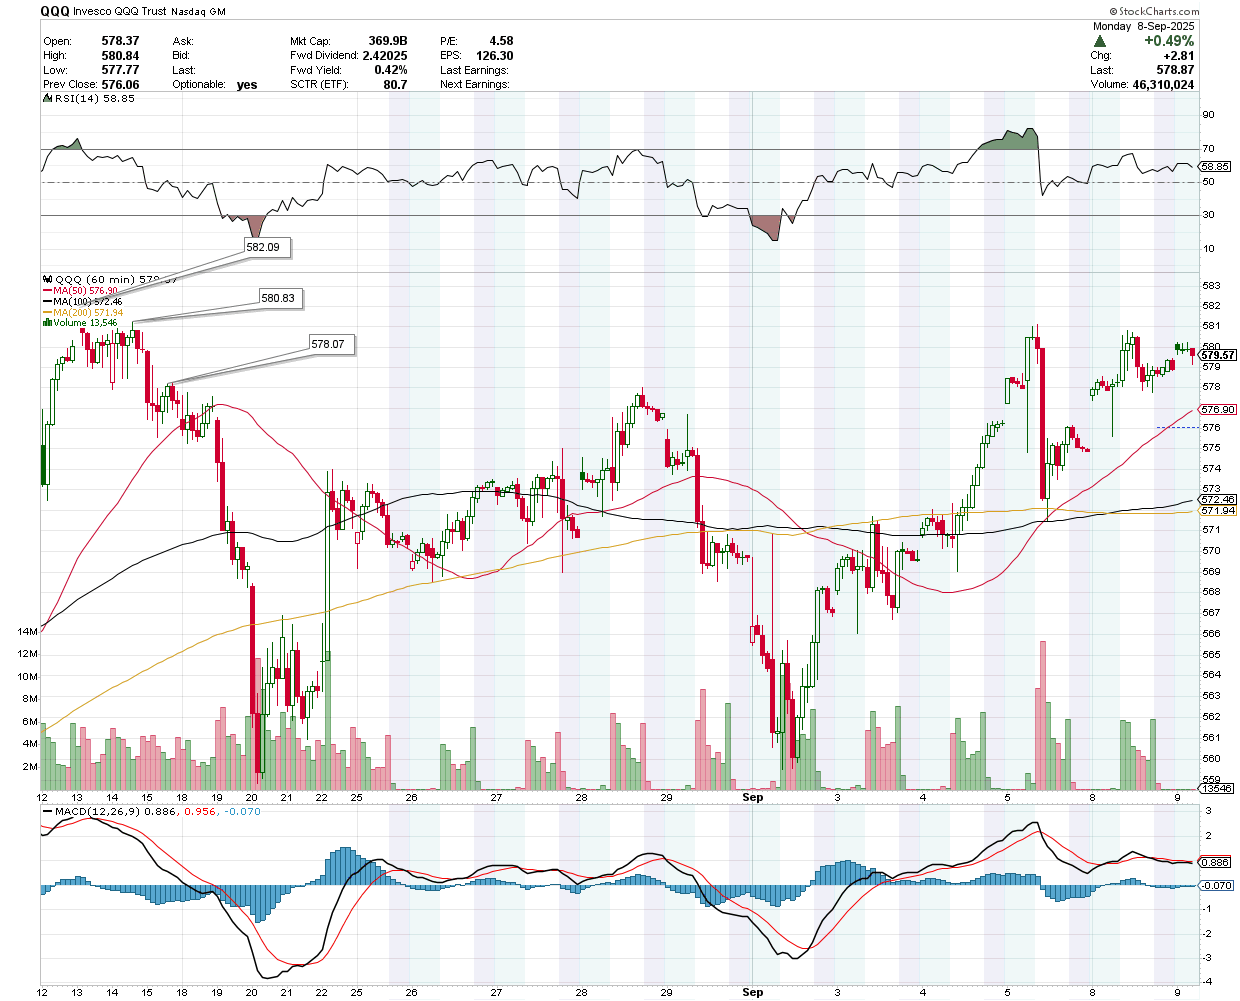
Task: Click the SCTR (ETF) value 80.7
Action: point(395,85)
